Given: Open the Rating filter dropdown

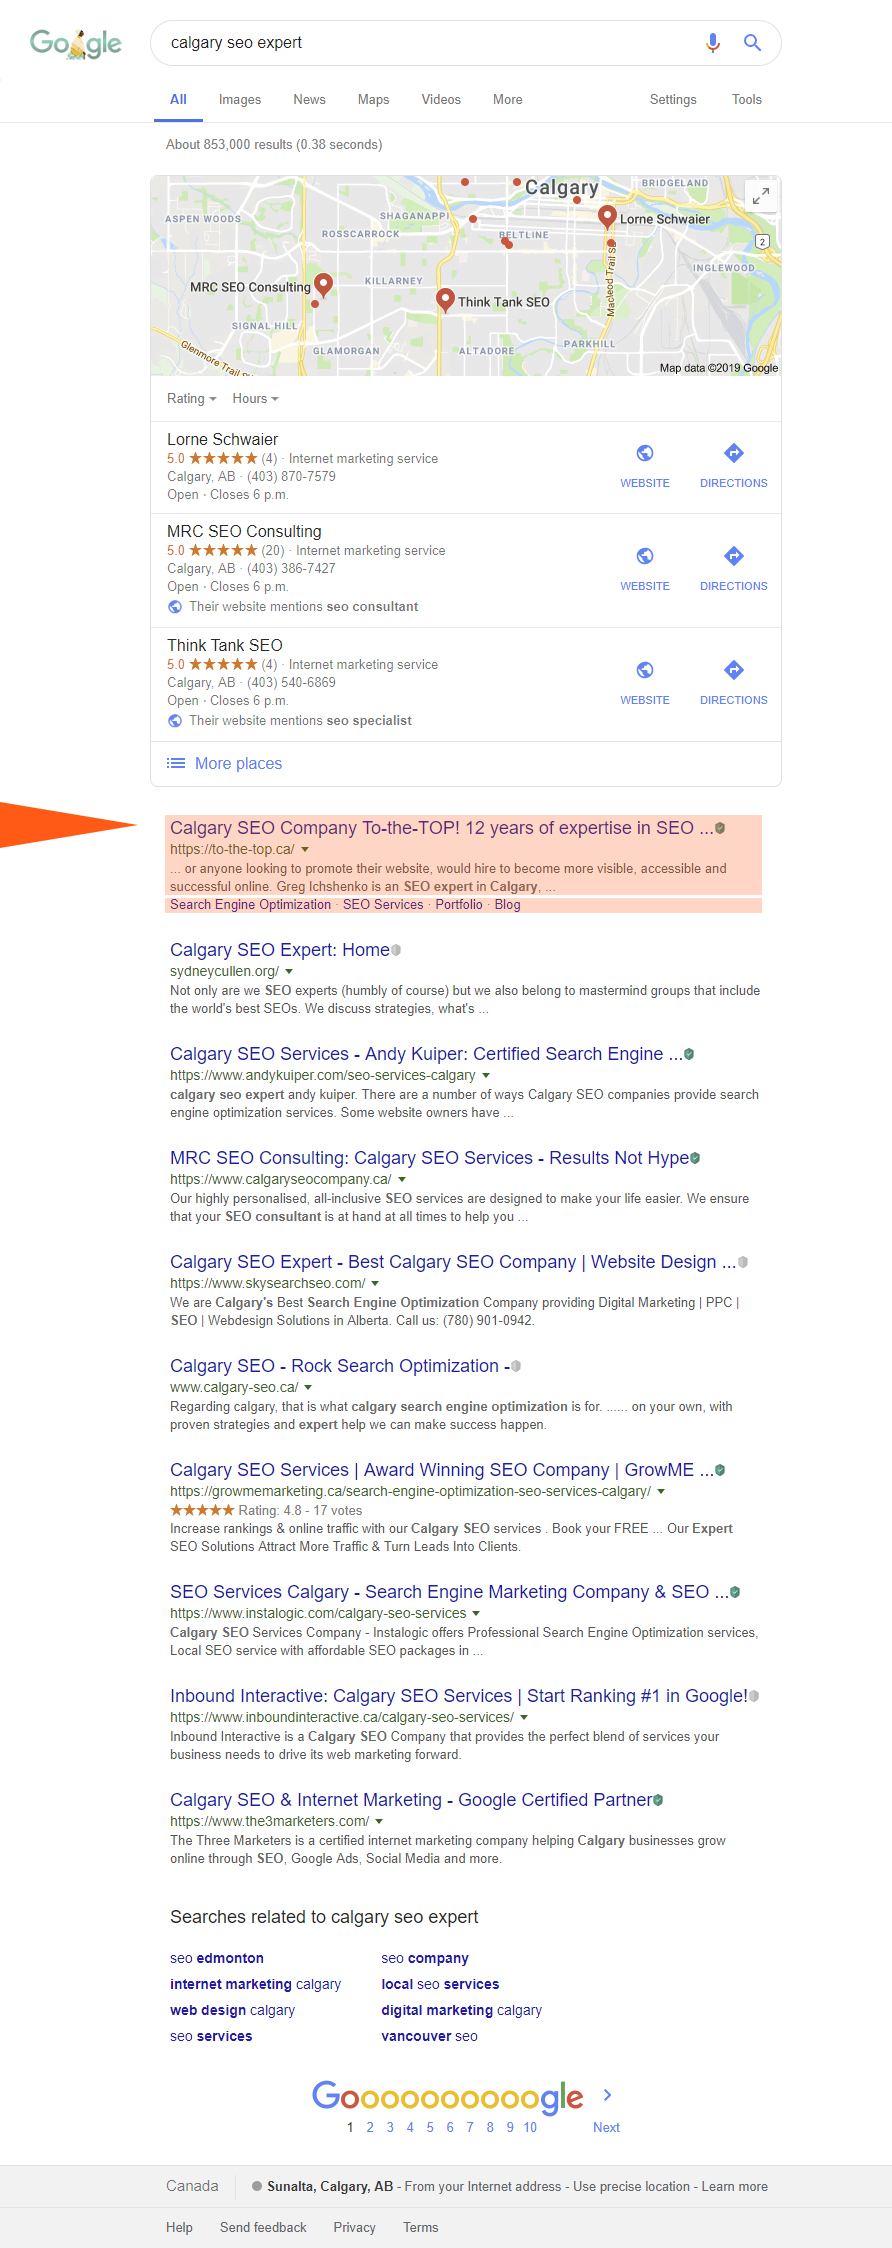Looking at the screenshot, I should pyautogui.click(x=191, y=399).
